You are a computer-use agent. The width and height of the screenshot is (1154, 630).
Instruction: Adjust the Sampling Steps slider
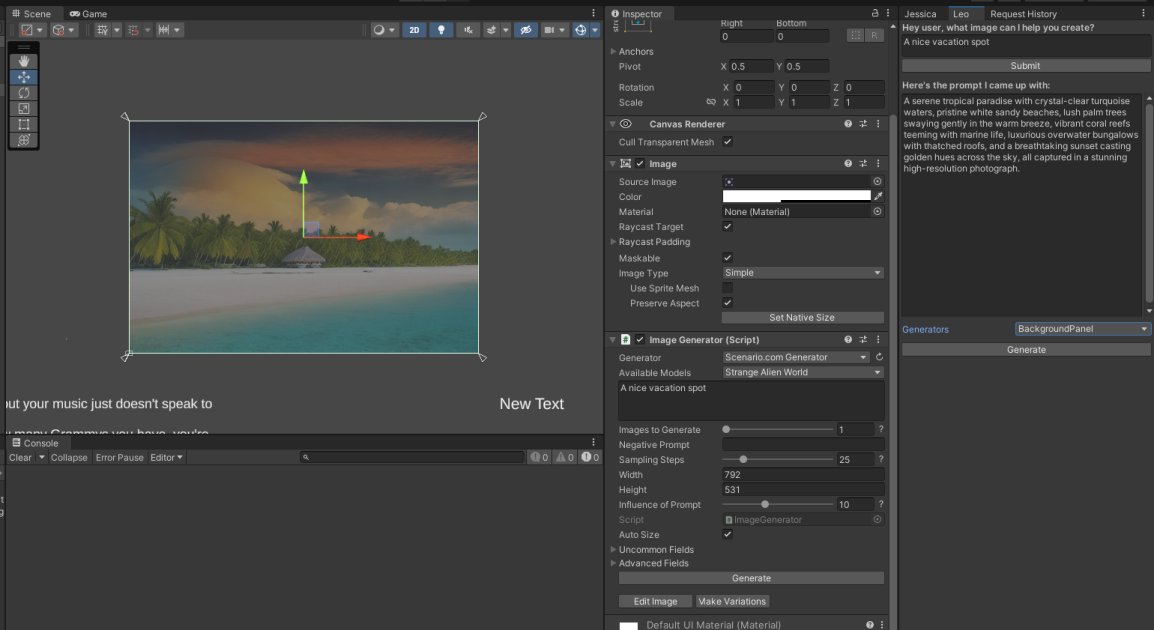click(x=778, y=459)
